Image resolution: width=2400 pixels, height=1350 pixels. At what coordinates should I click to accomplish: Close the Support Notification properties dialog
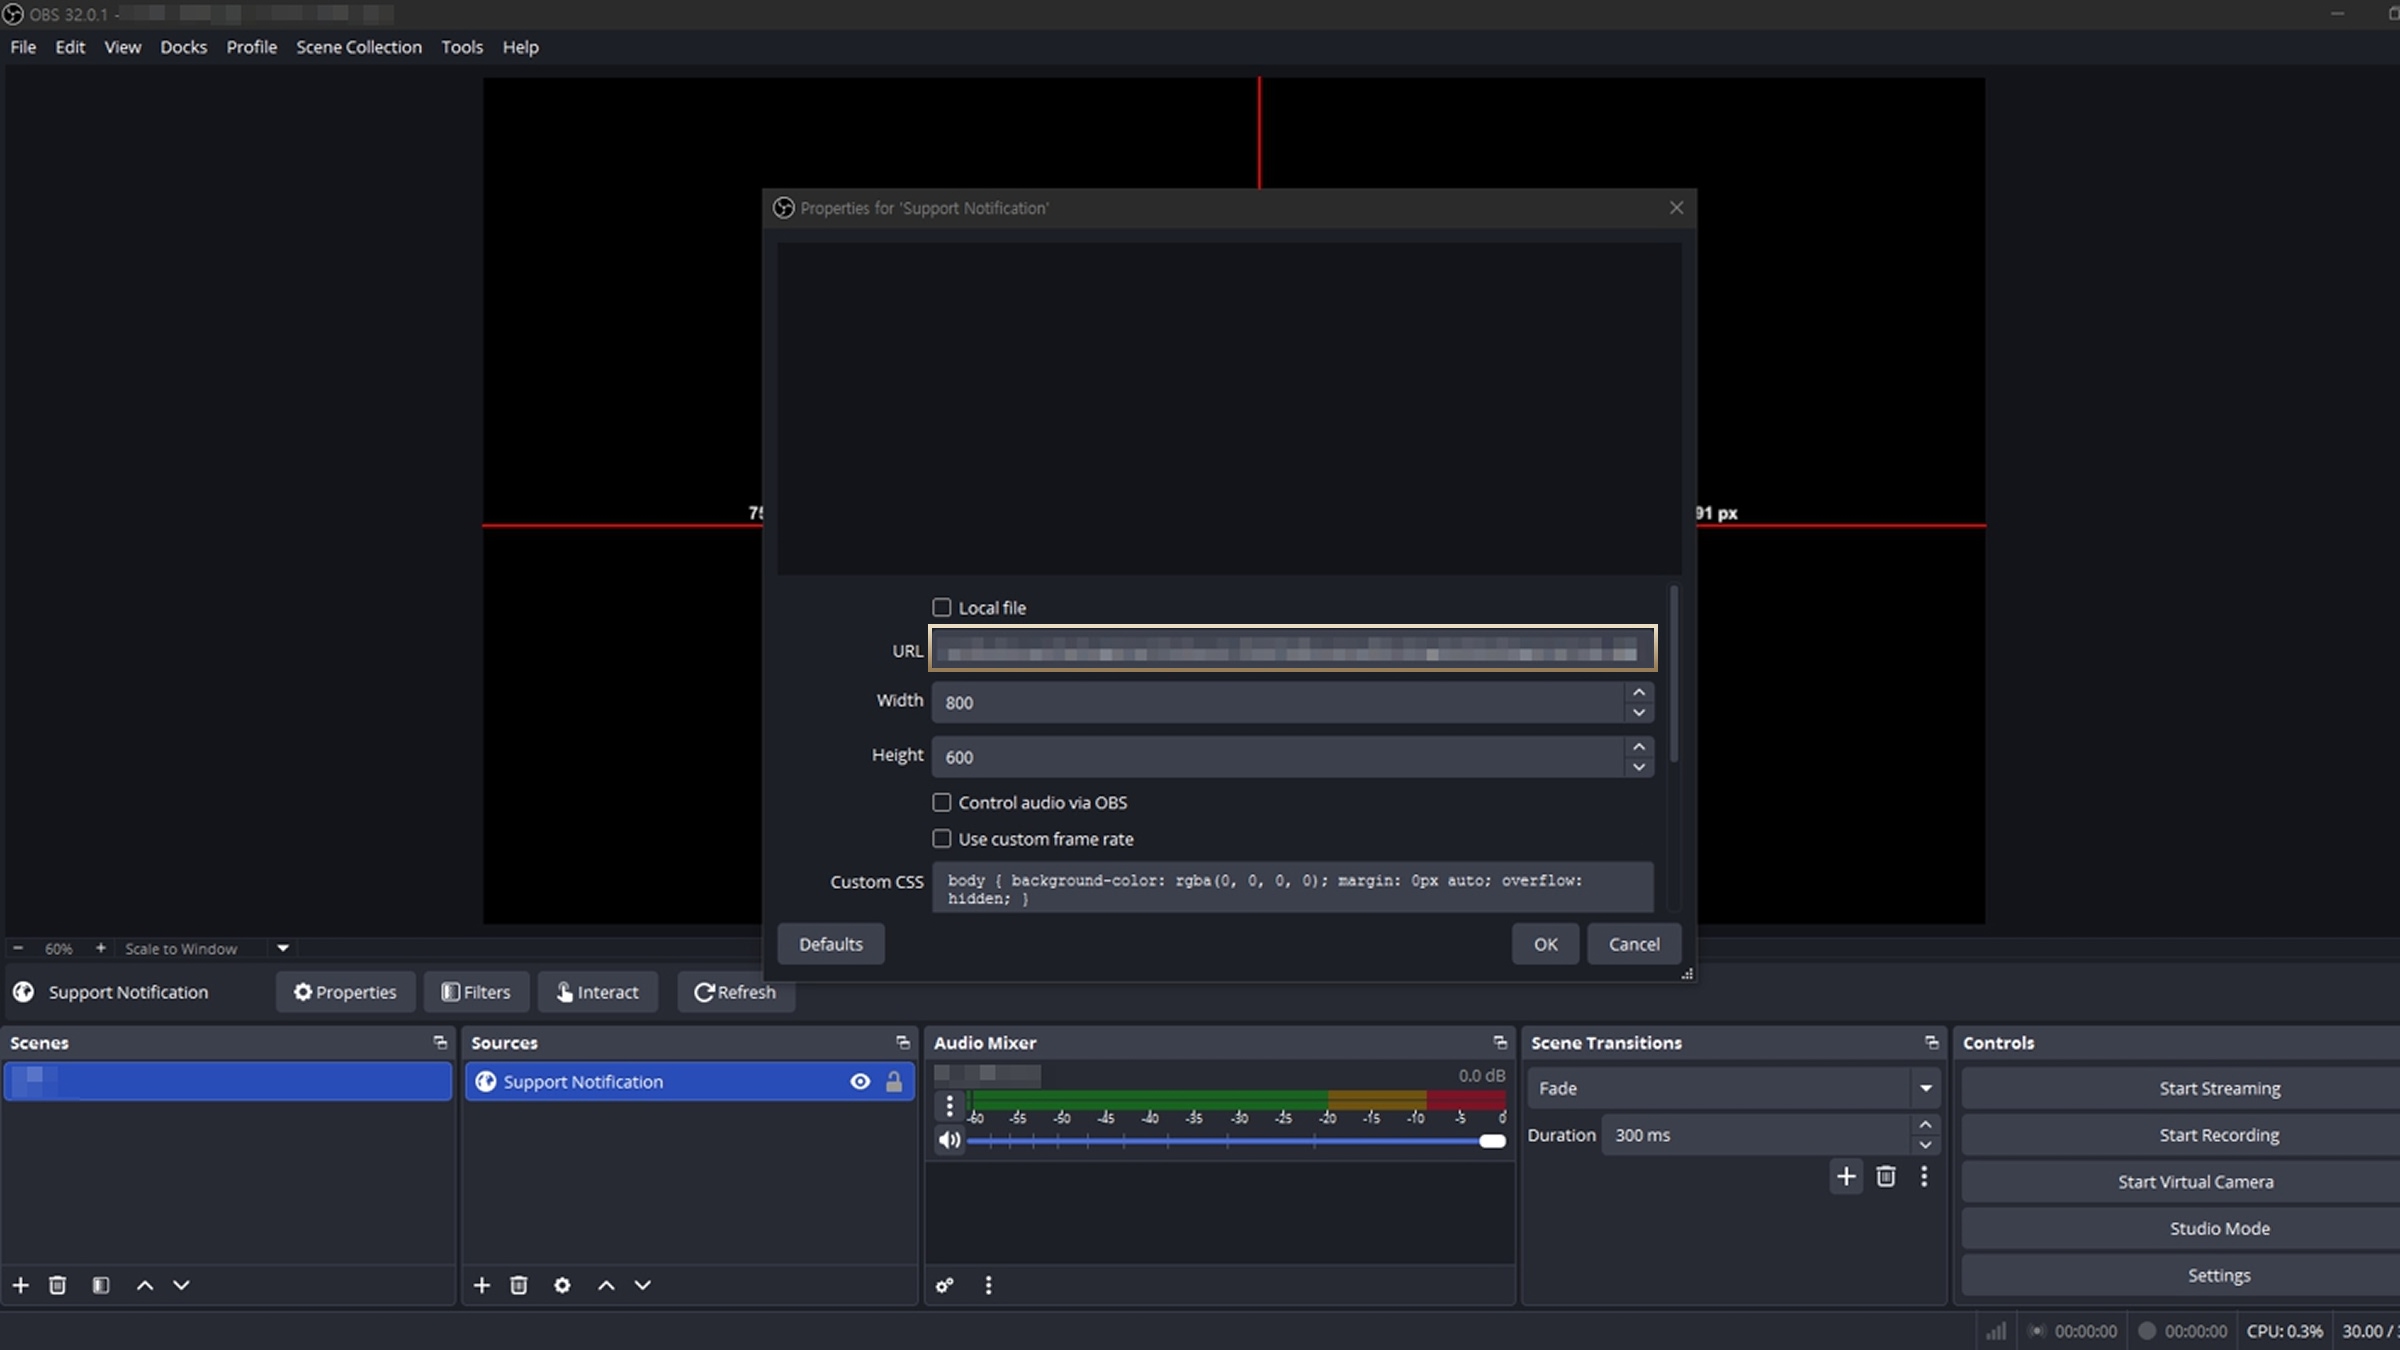pyautogui.click(x=1676, y=208)
